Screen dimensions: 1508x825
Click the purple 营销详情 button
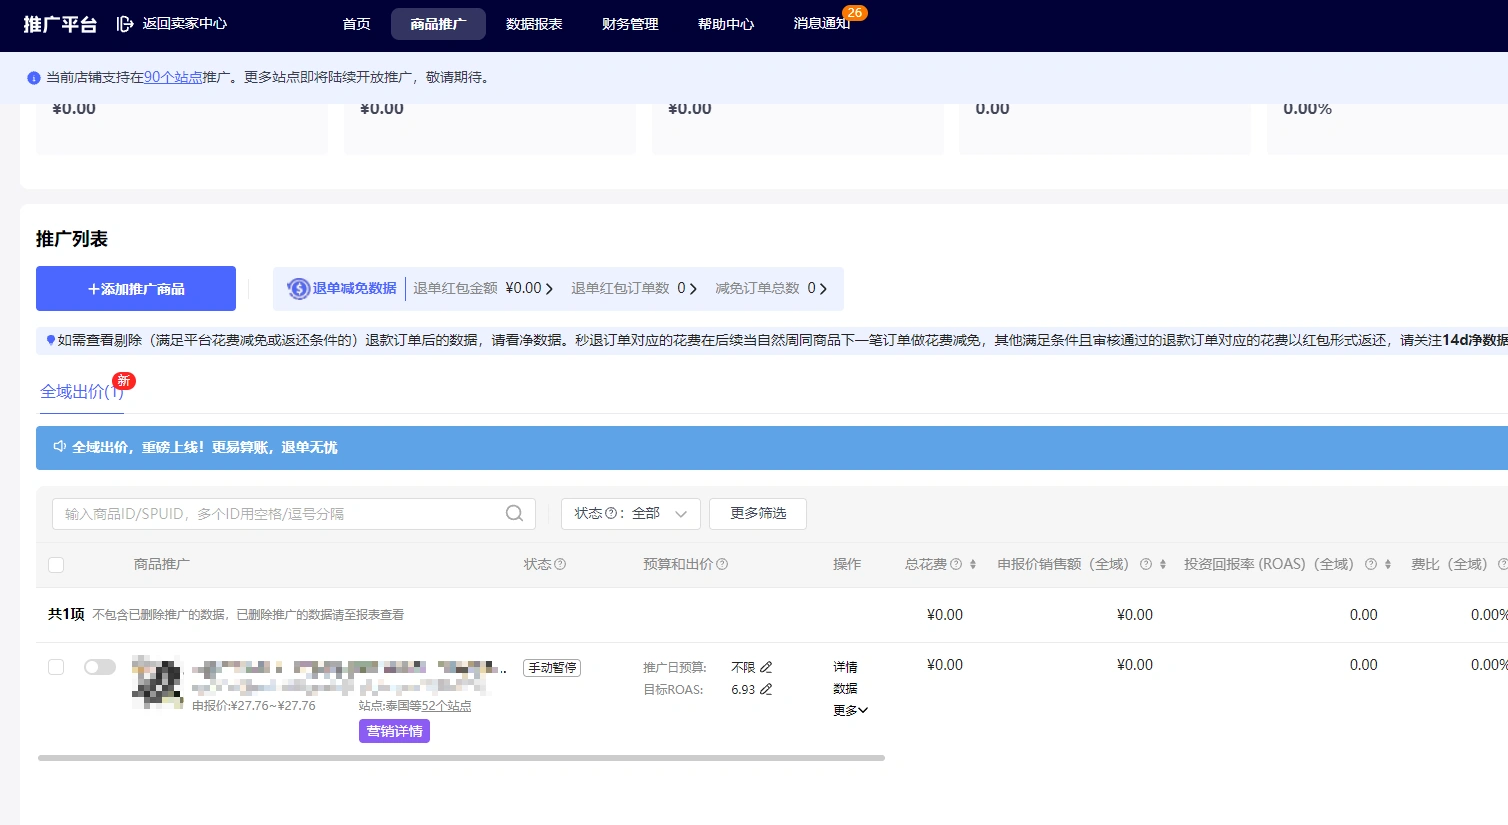394,731
